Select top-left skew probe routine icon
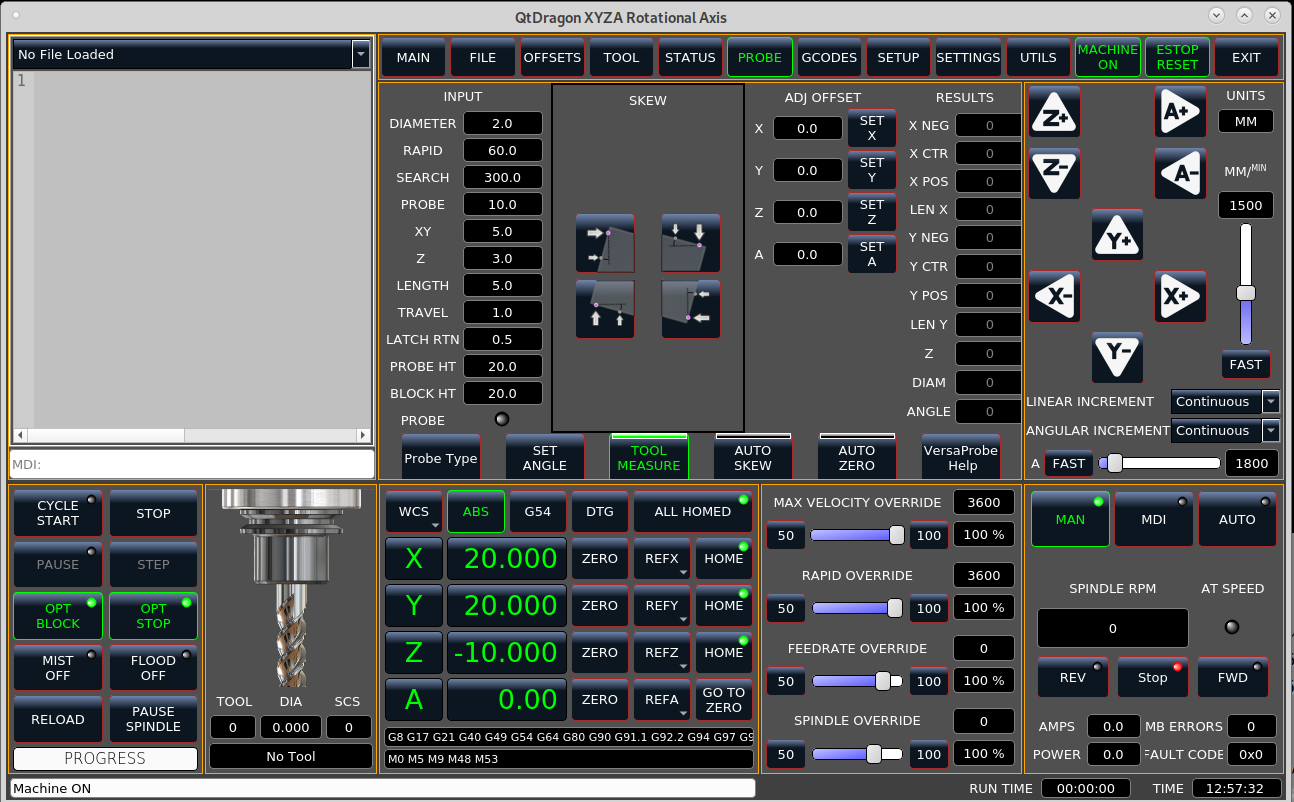The width and height of the screenshot is (1294, 802). (x=605, y=243)
